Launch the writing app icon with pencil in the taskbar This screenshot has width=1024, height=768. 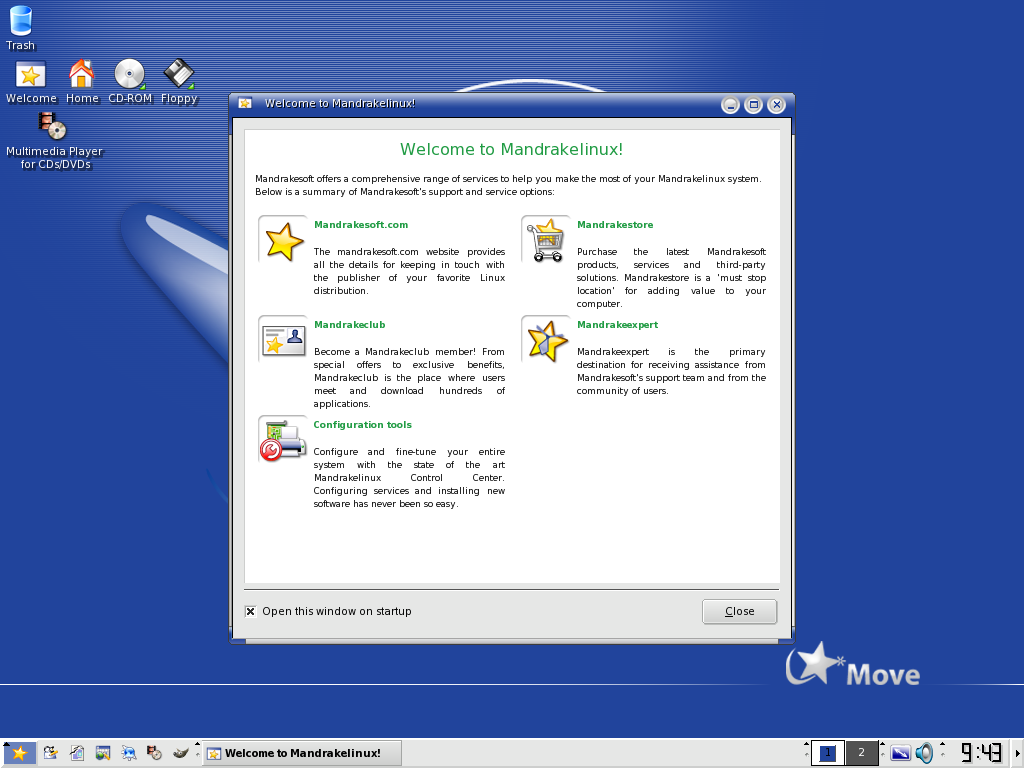[50, 753]
